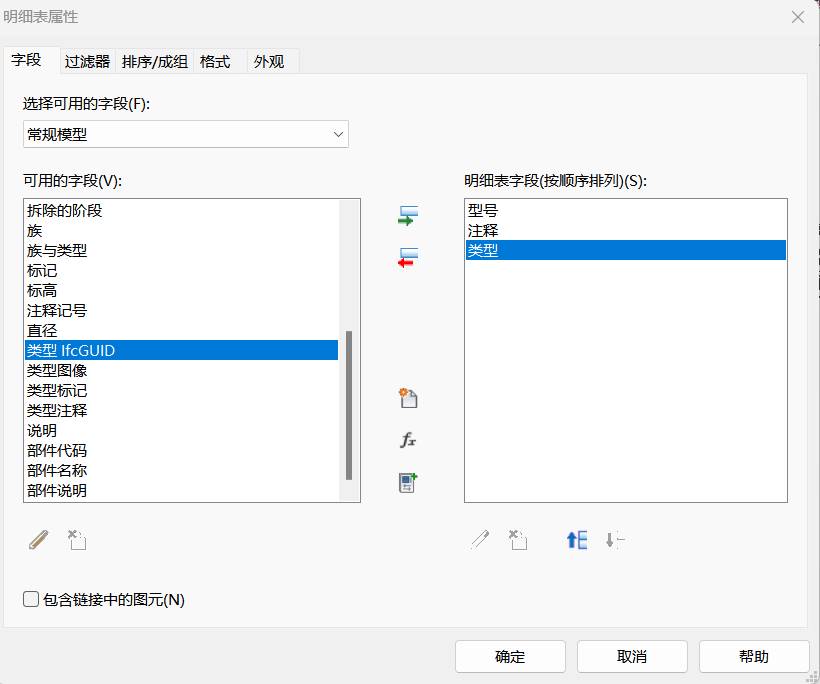Click the edit parameter pencil under available fields

(x=38, y=541)
